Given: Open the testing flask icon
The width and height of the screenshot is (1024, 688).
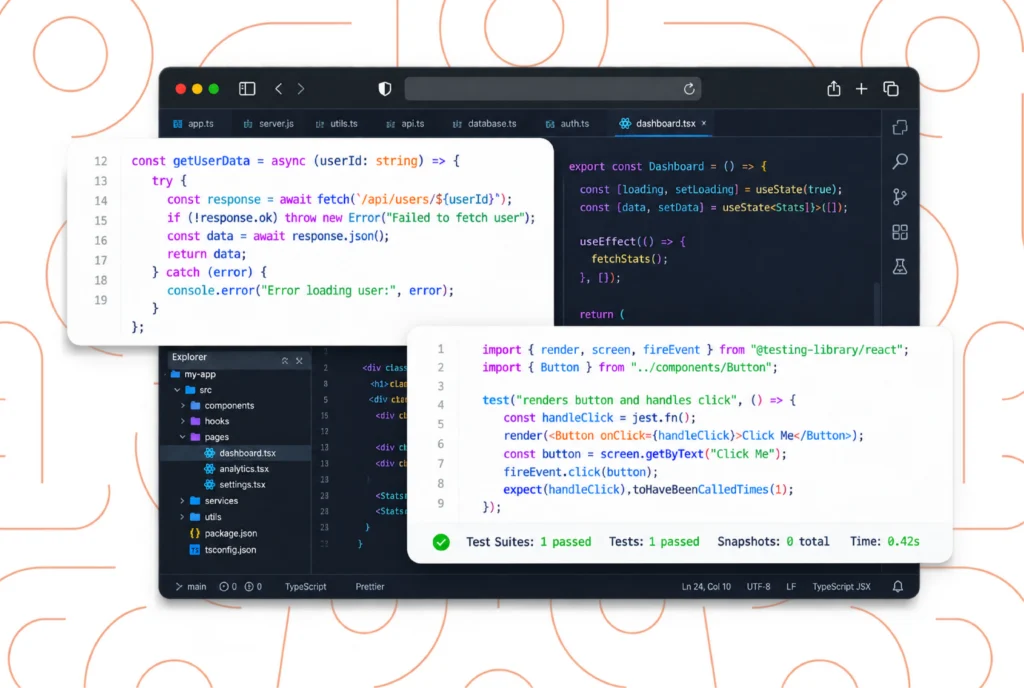Looking at the screenshot, I should tap(900, 266).
